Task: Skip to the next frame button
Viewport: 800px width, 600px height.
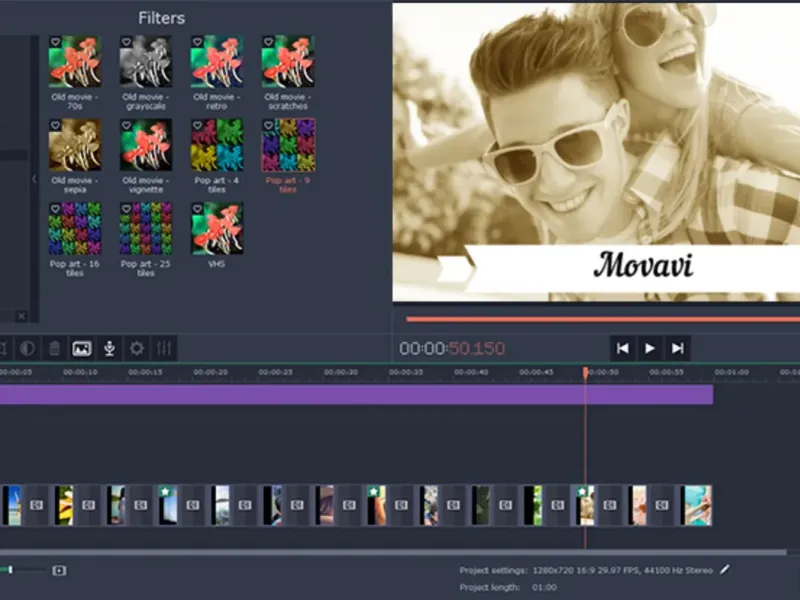Action: (677, 348)
